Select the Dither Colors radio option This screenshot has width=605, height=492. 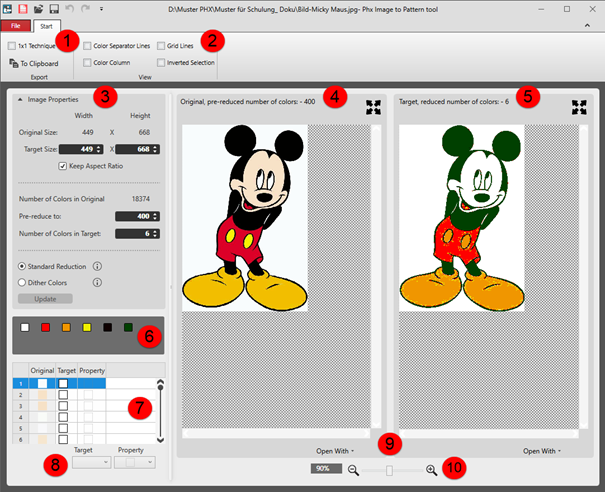22,282
